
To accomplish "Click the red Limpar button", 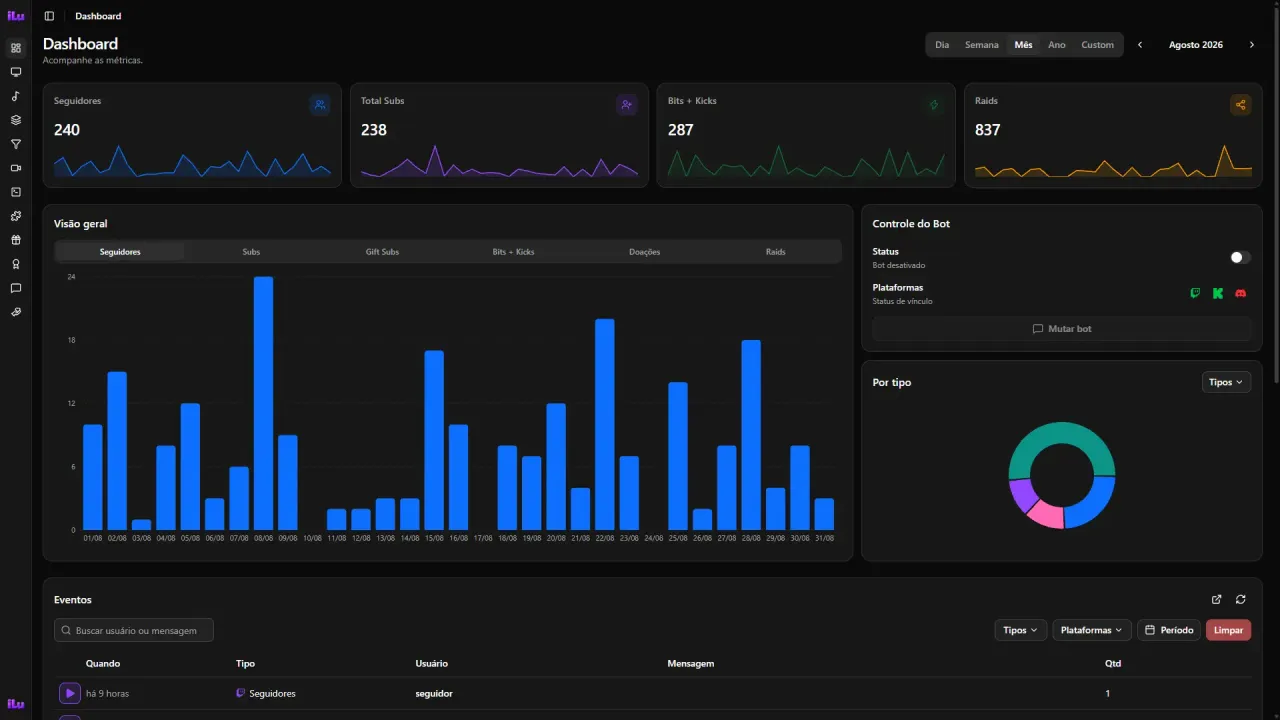I will (1228, 630).
